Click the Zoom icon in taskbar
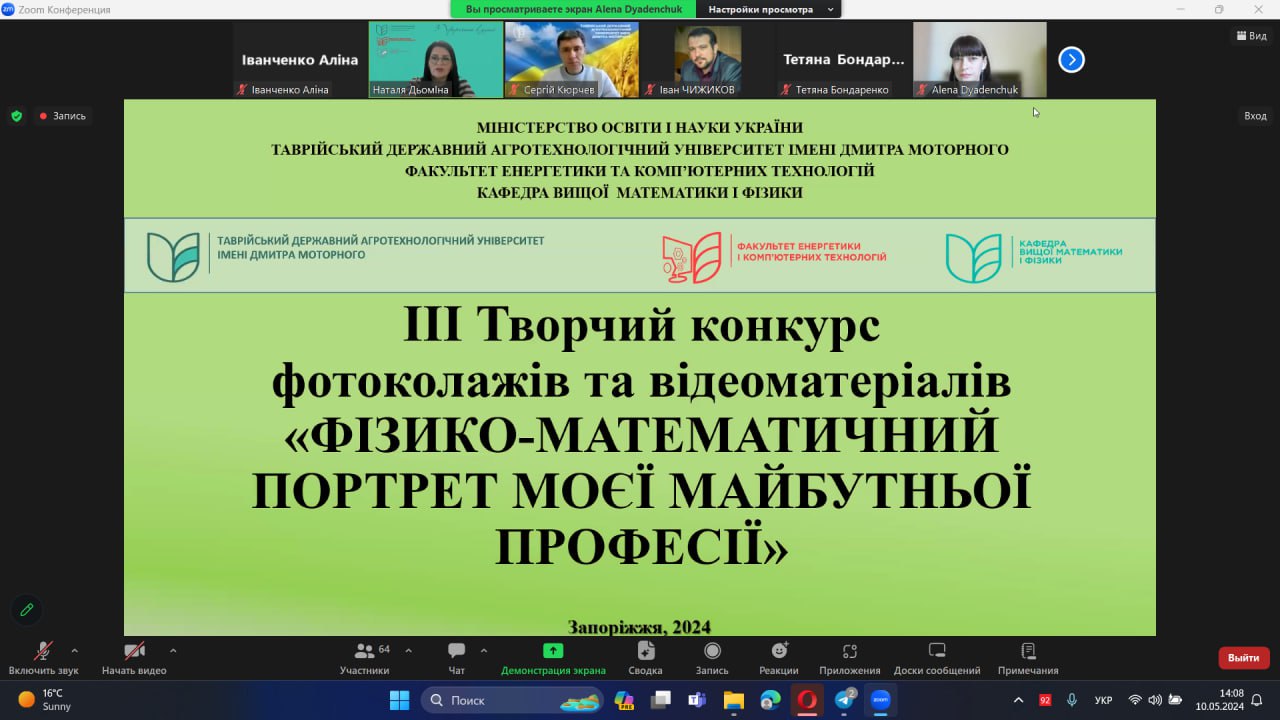 coord(880,700)
